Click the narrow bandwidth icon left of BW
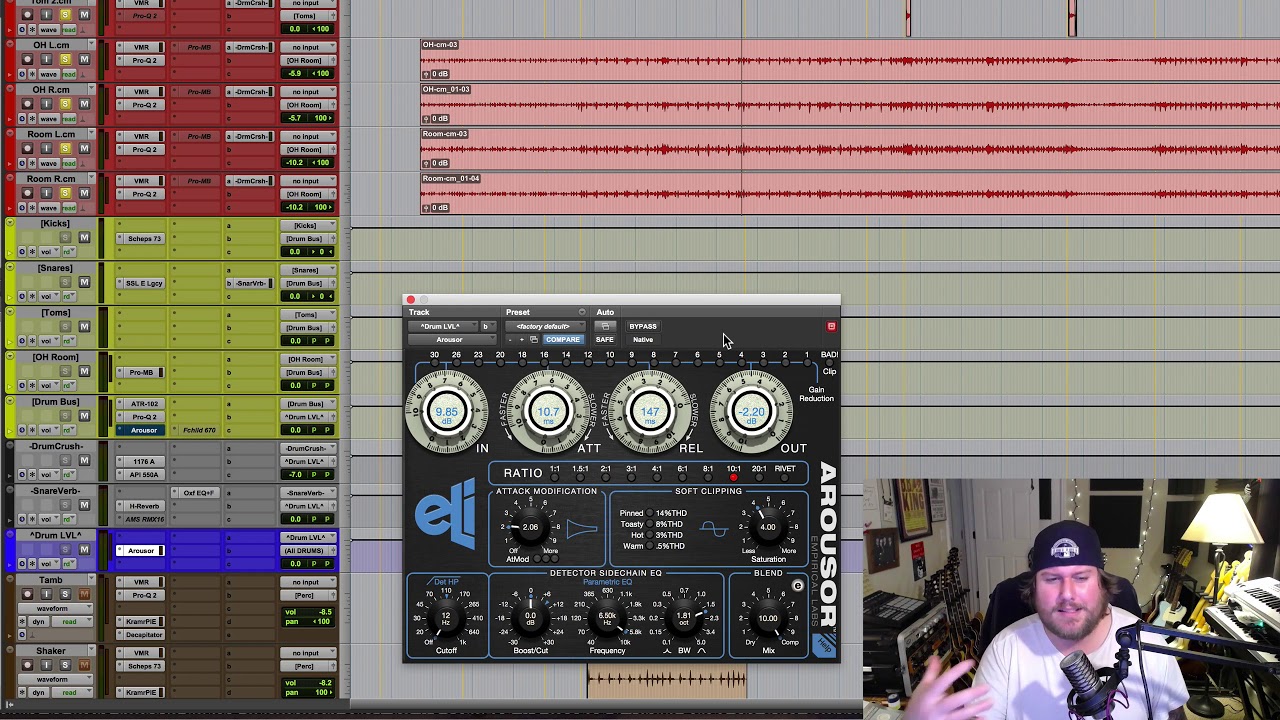The image size is (1280, 720). (x=667, y=651)
